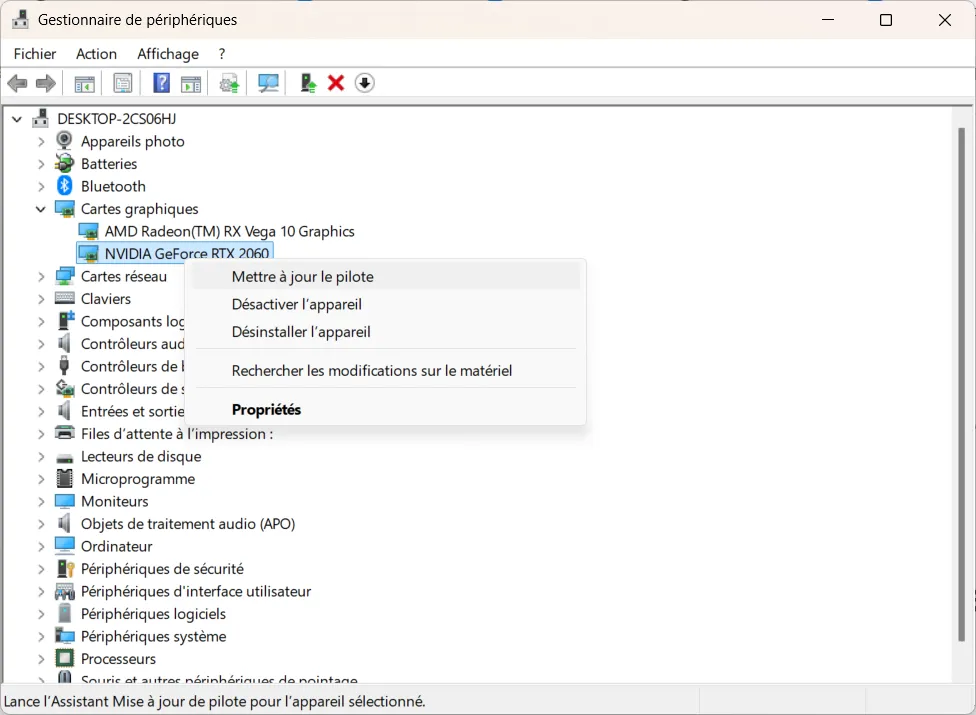Click the show/hide console tree toolbar icon
Screen dimensions: 976x715
pyautogui.click(x=84, y=83)
